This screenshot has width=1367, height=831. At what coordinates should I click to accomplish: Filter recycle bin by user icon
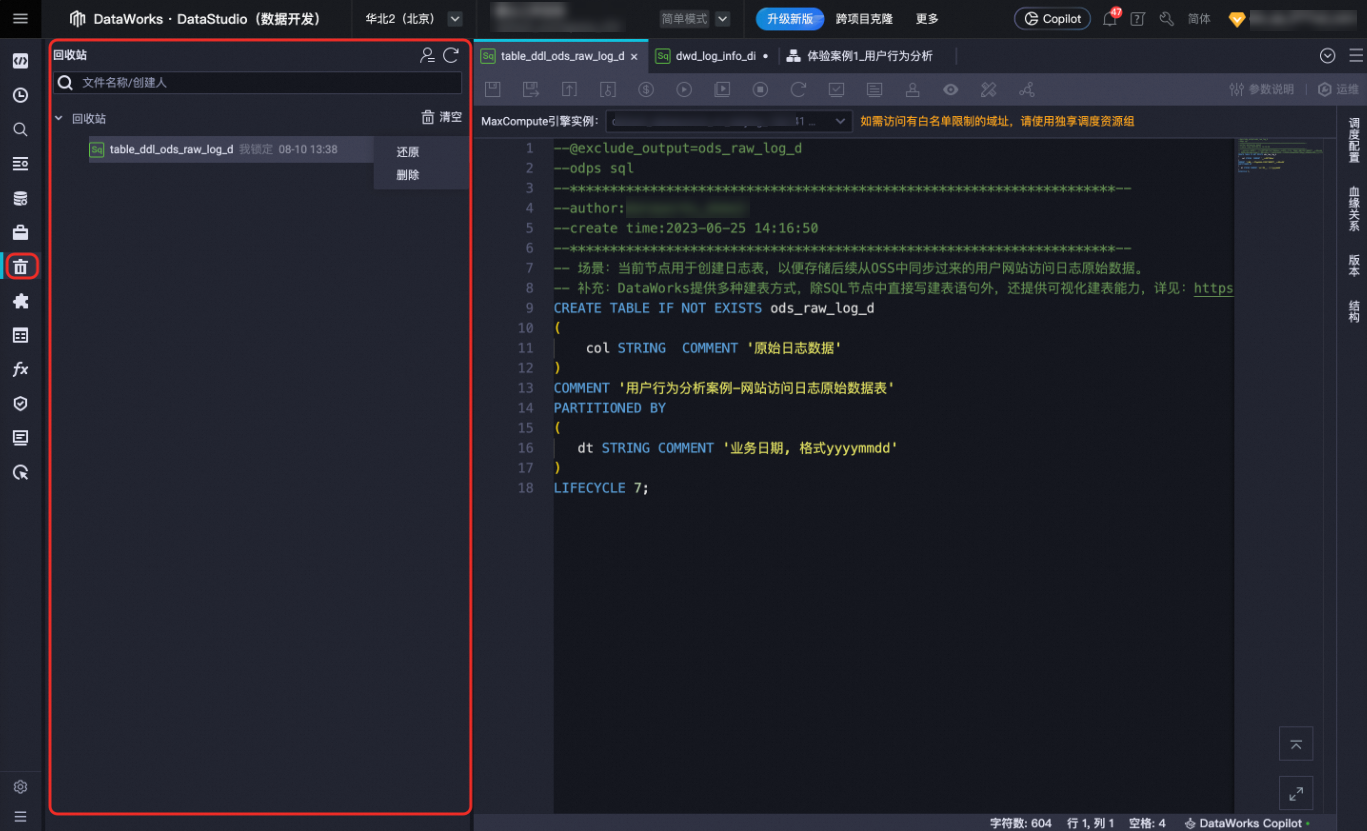[x=427, y=55]
